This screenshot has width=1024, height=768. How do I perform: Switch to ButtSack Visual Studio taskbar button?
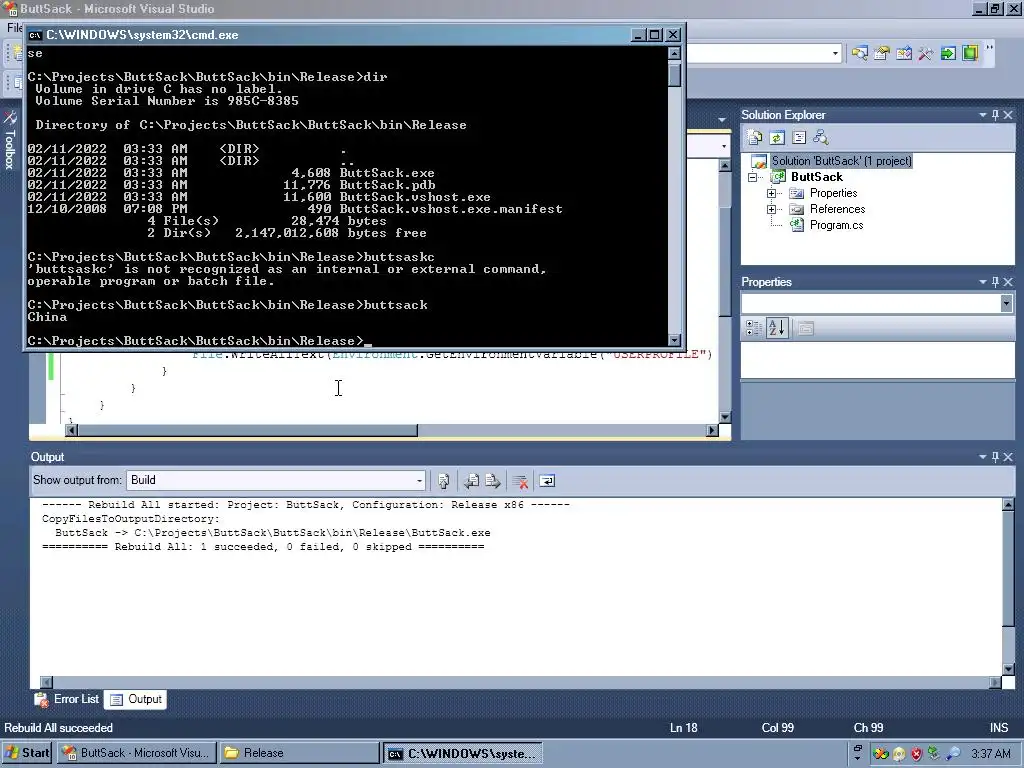pos(136,753)
